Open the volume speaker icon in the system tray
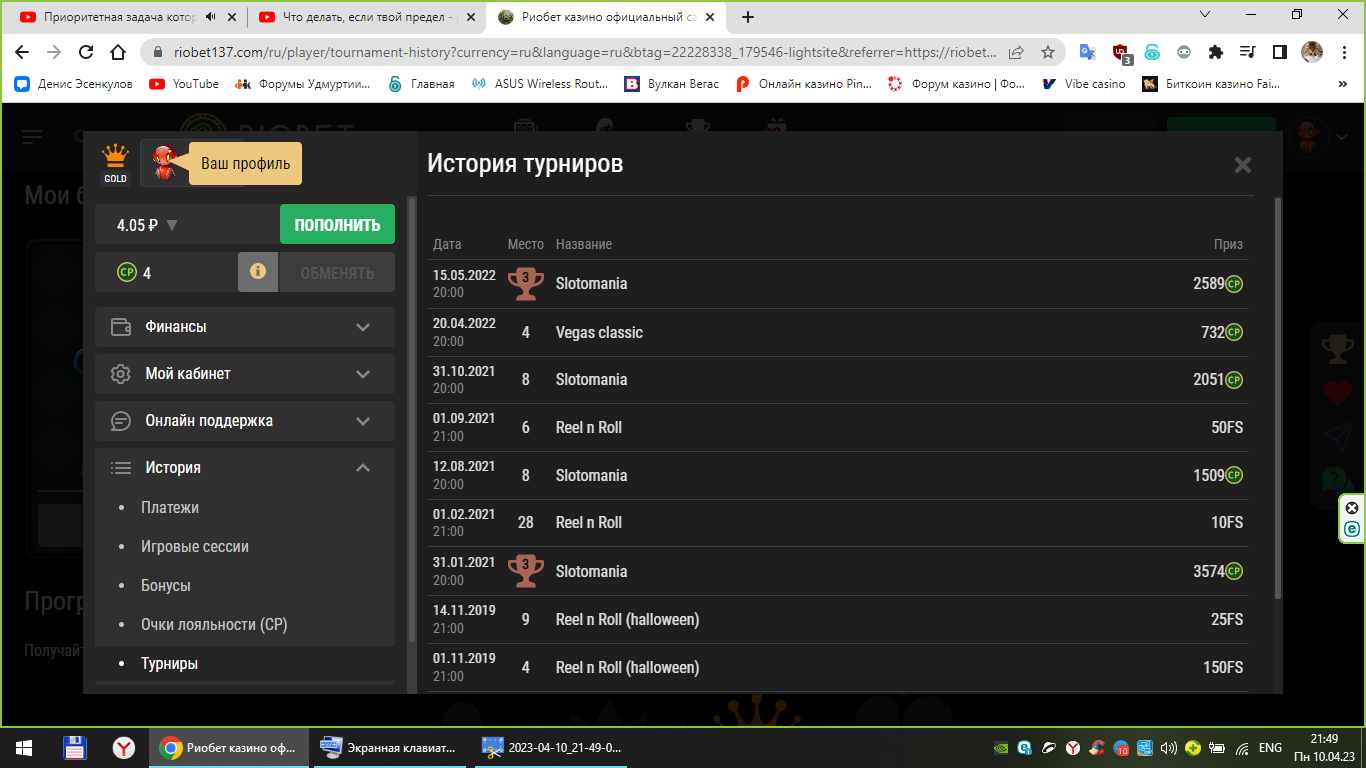The image size is (1366, 768). (1168, 747)
